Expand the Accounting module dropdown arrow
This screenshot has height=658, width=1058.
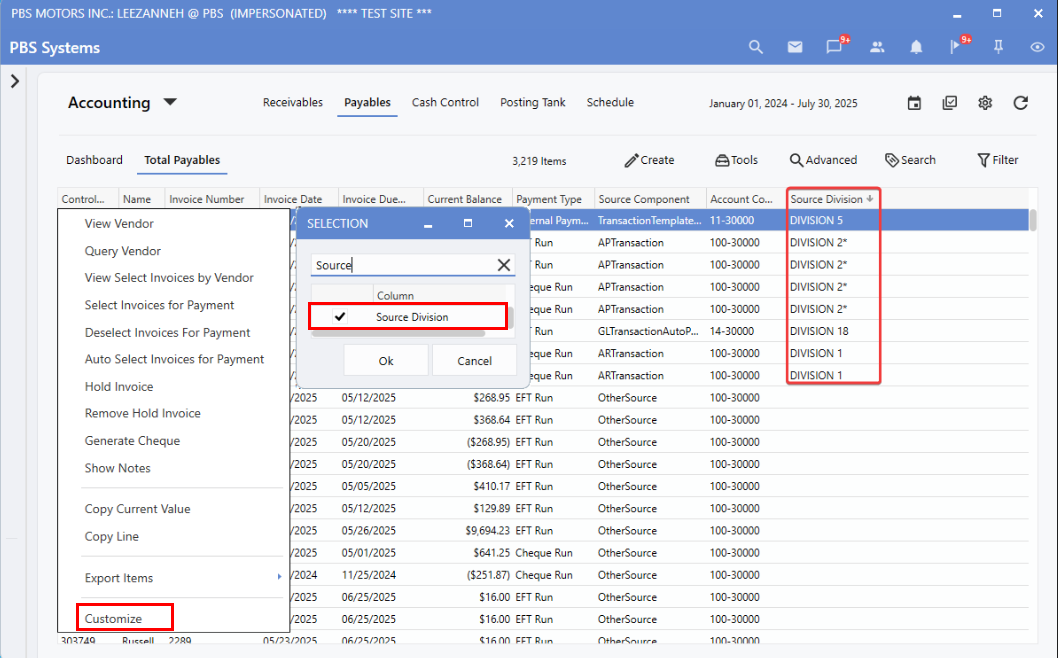[170, 102]
